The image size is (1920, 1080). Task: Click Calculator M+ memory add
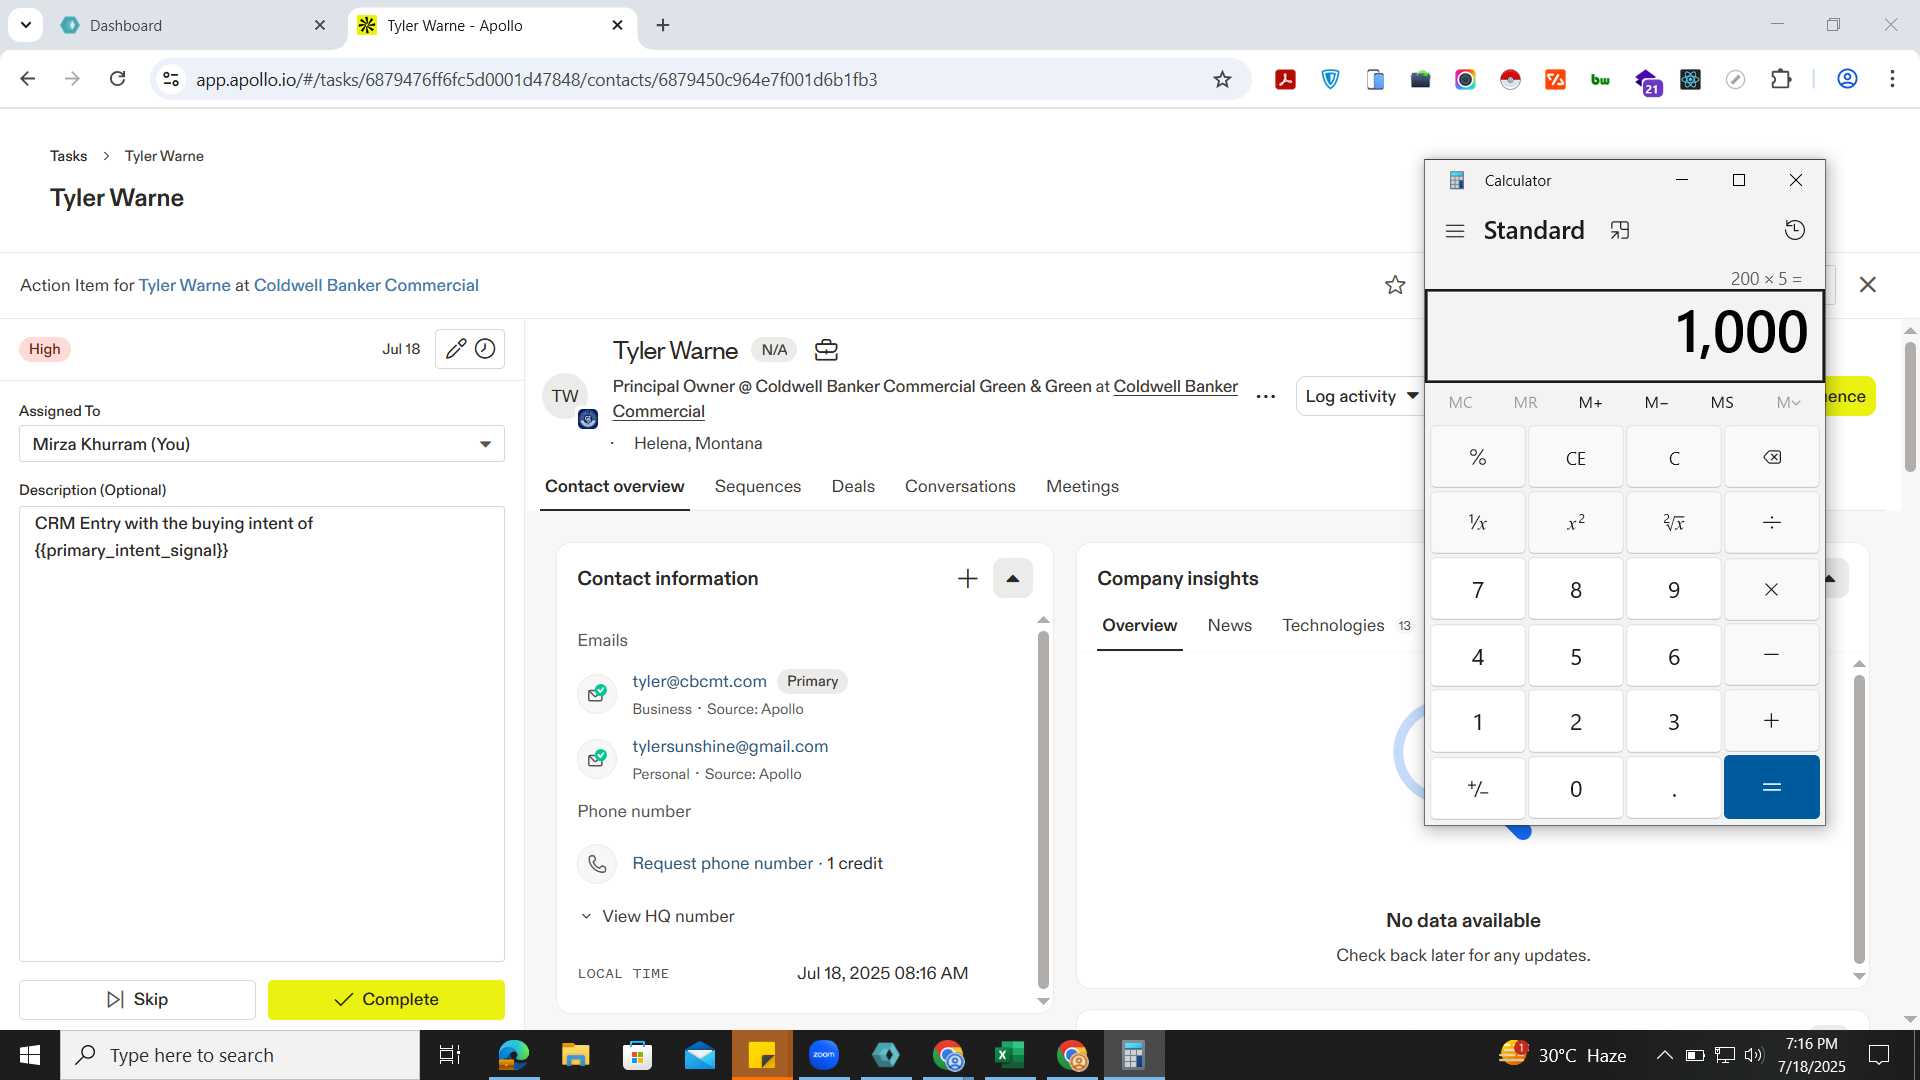pyautogui.click(x=1590, y=402)
